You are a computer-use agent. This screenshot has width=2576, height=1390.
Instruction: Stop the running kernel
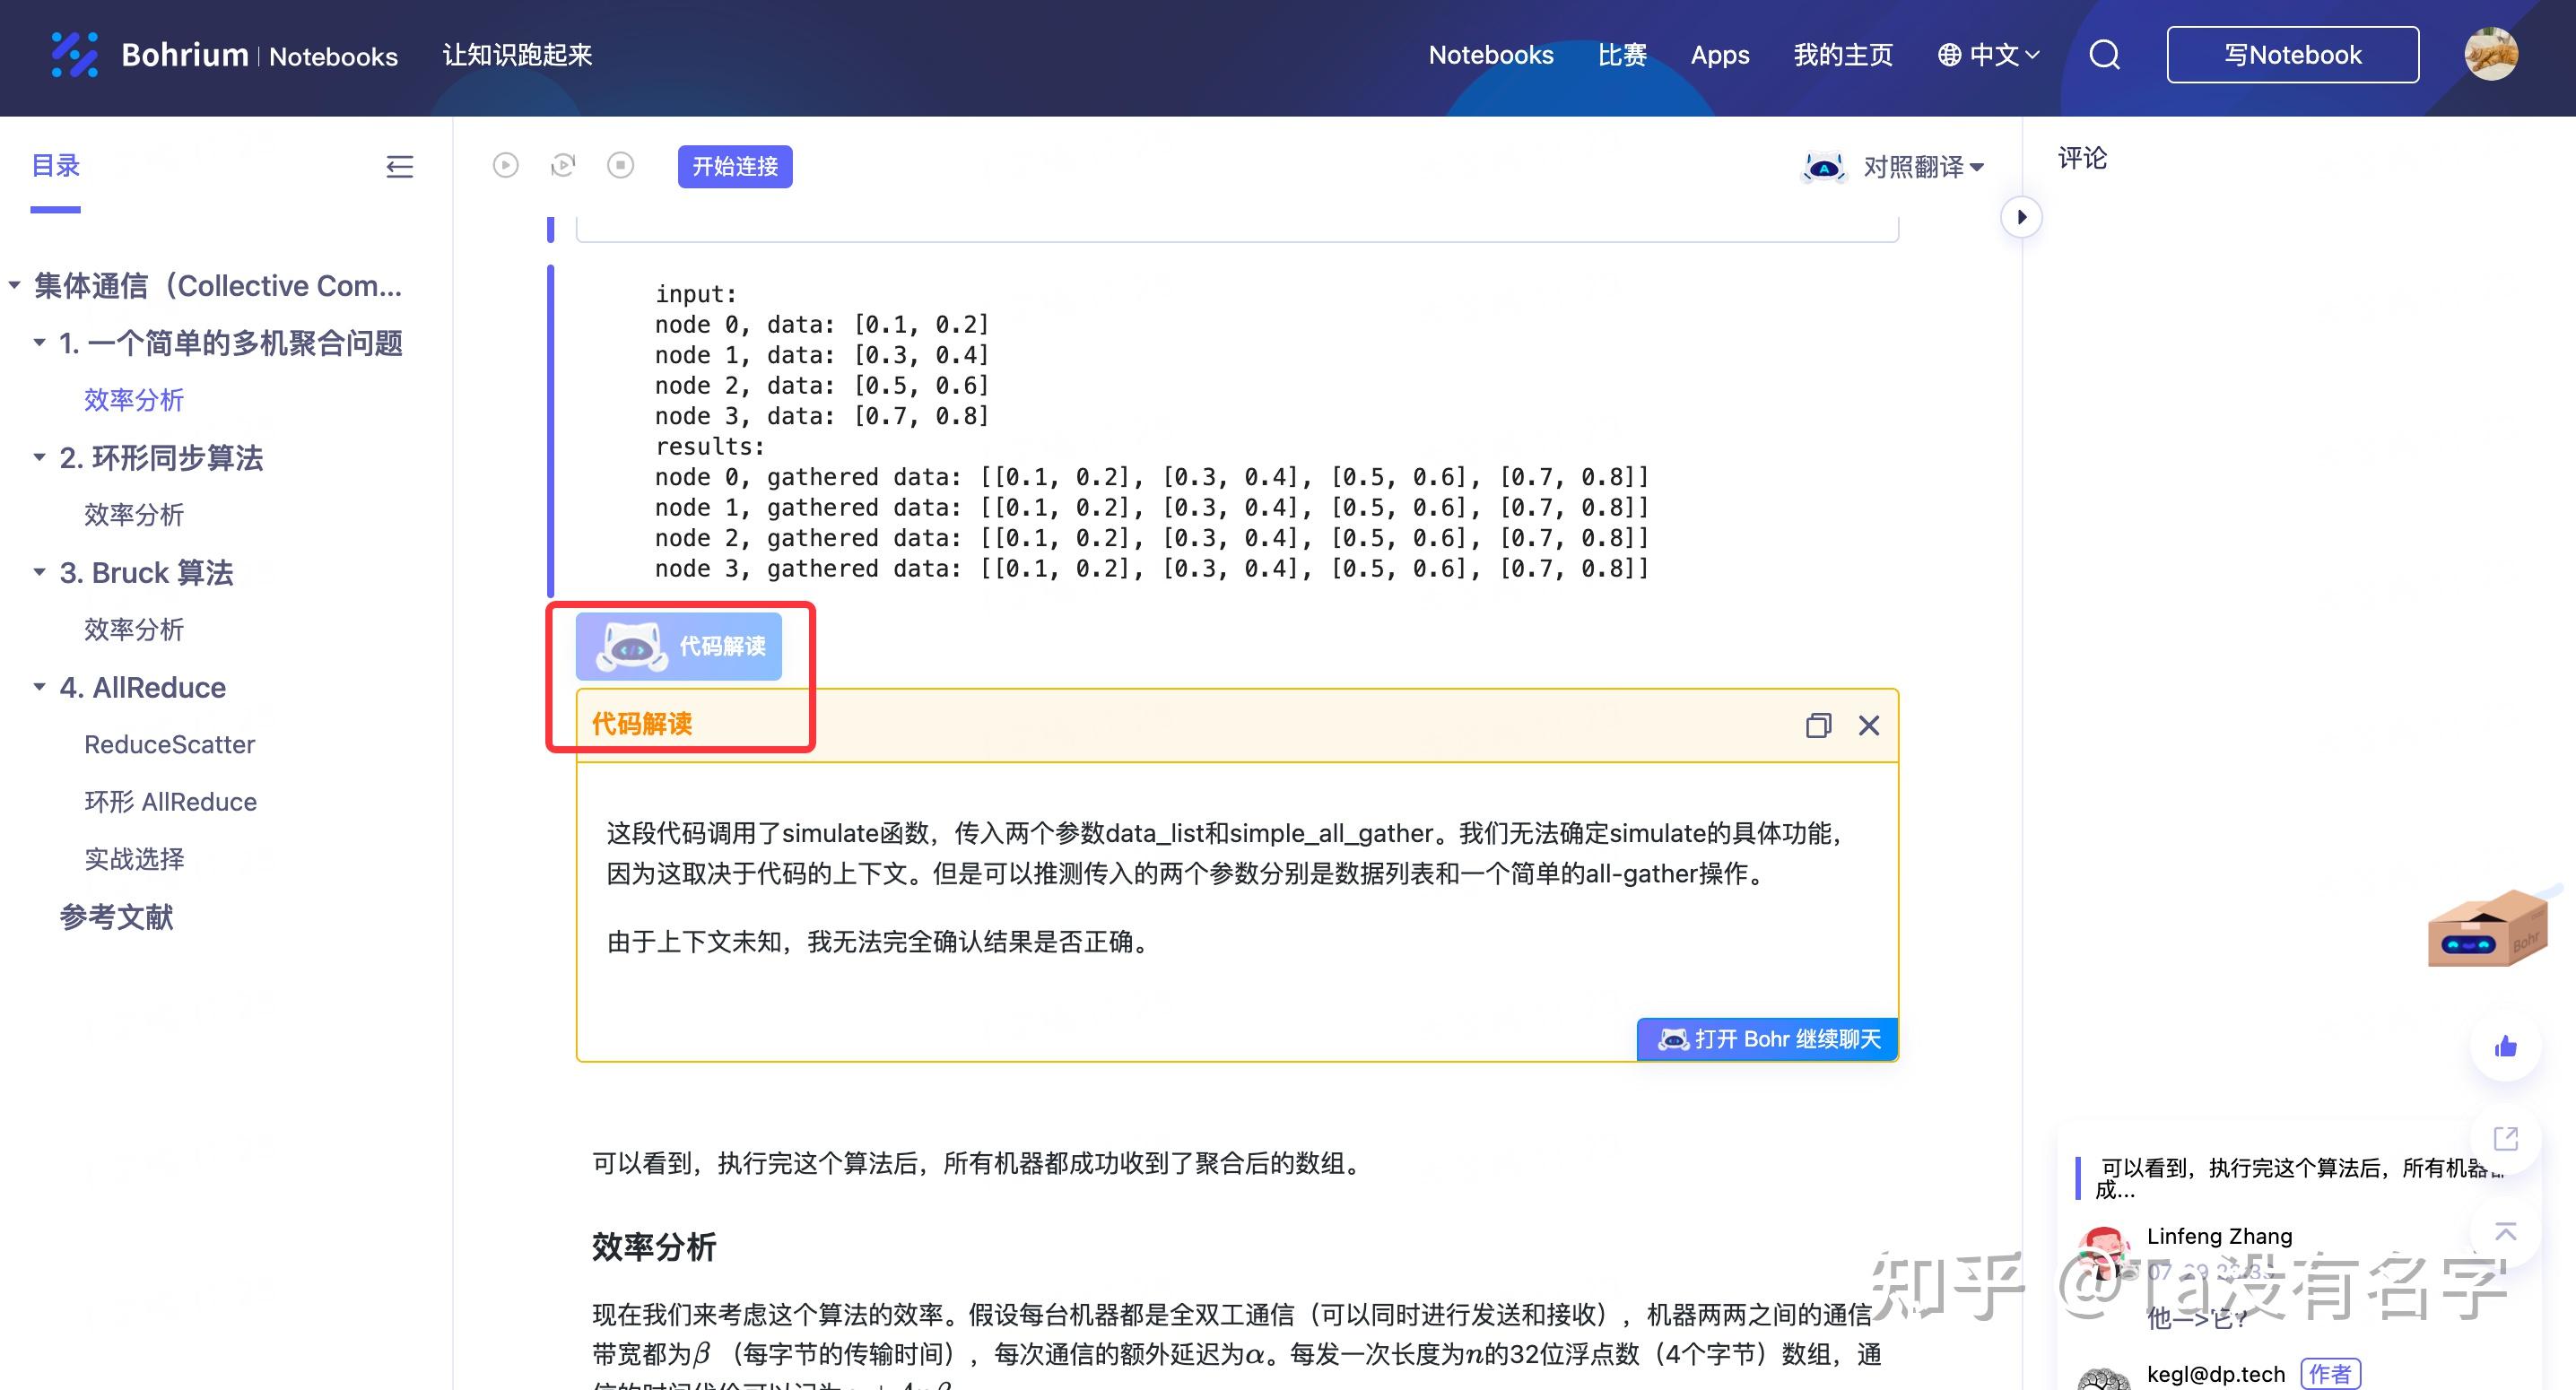[x=621, y=166]
